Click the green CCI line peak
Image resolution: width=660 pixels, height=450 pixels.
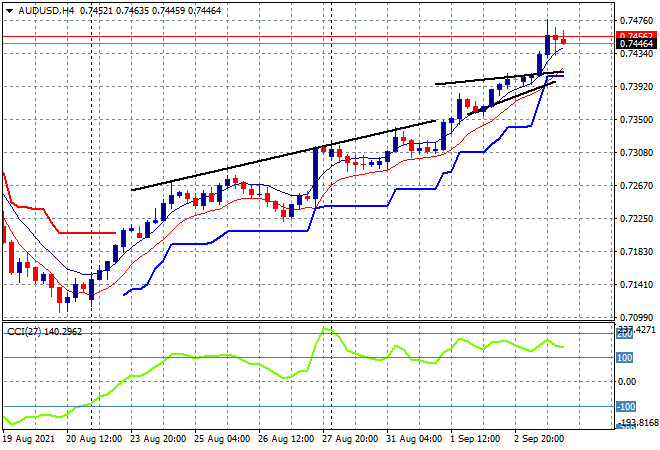click(324, 328)
